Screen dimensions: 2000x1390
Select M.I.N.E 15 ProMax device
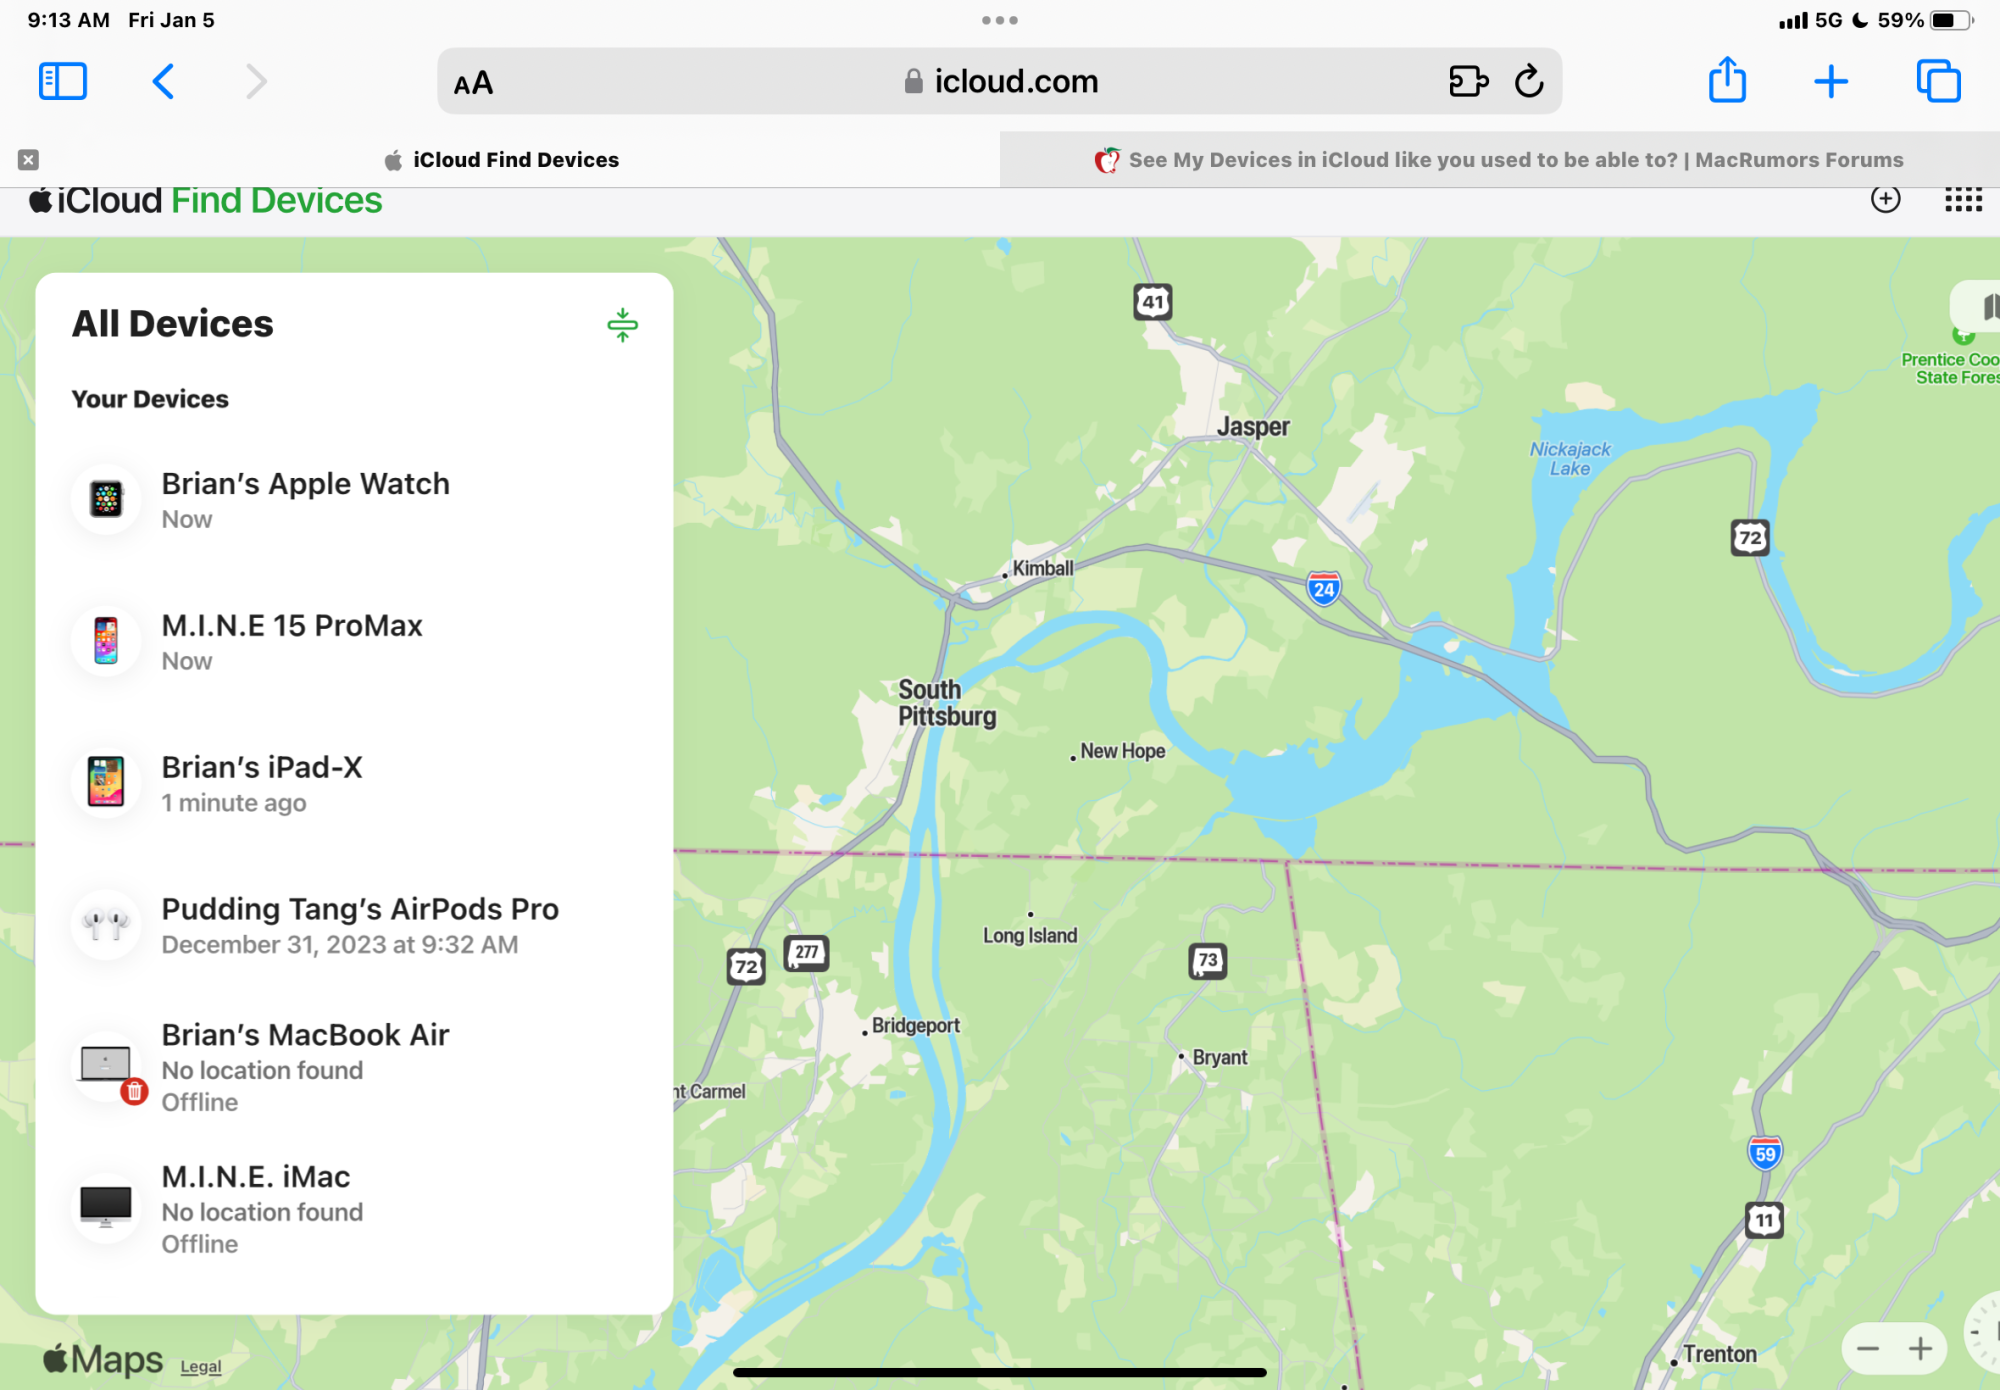[x=355, y=641]
